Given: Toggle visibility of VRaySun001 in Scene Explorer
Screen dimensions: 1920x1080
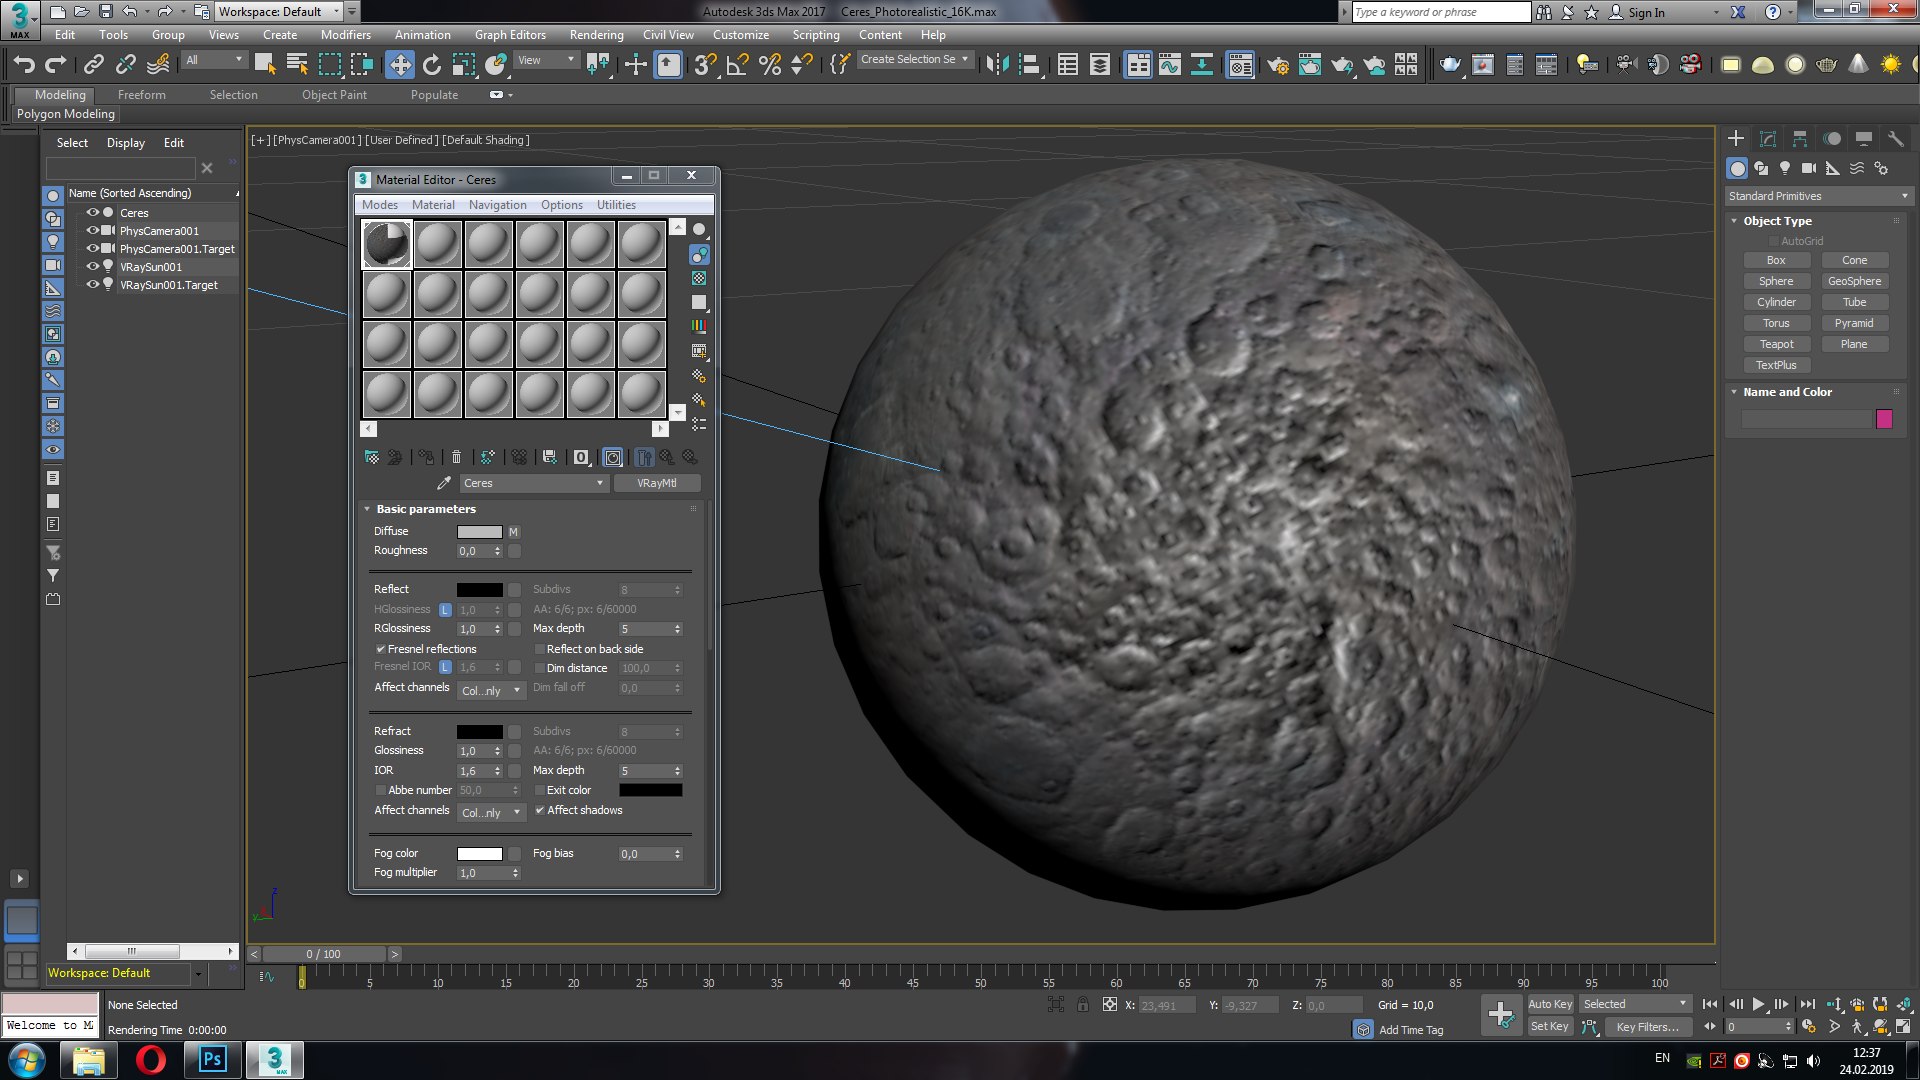Looking at the screenshot, I should tap(92, 267).
